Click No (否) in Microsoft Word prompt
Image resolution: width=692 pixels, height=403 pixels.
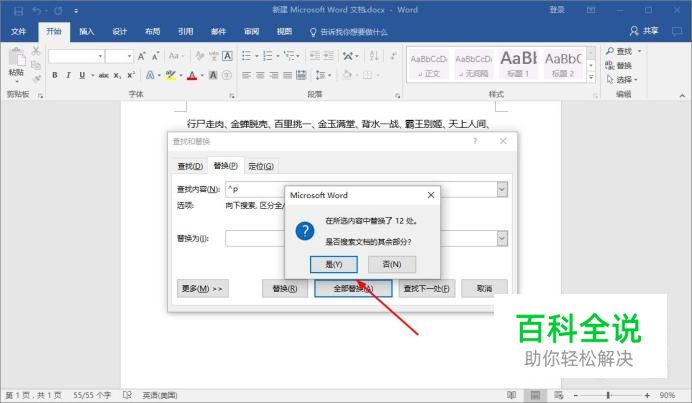coord(392,264)
